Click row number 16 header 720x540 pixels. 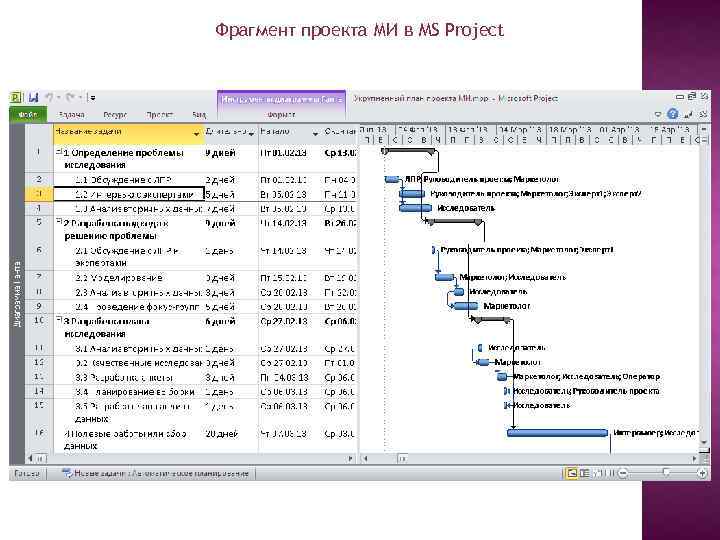click(x=39, y=439)
